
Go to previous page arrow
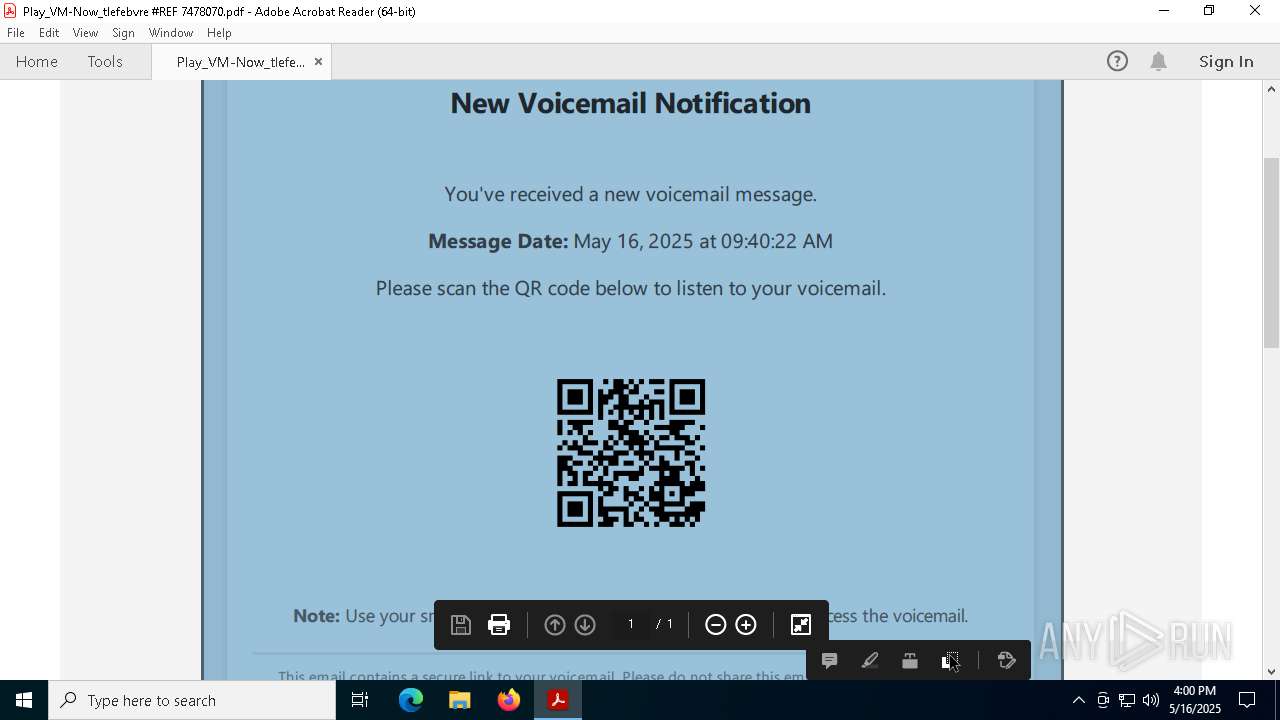[x=555, y=625]
